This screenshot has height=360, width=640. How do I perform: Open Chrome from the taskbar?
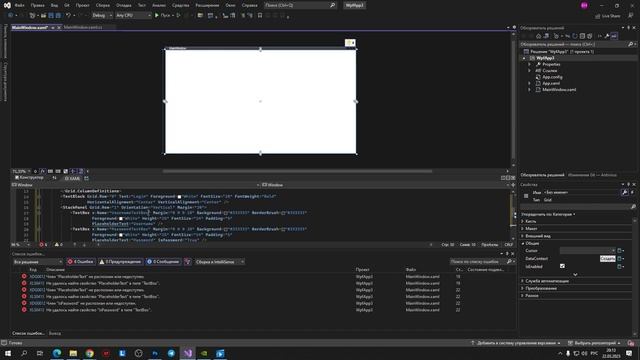89,353
